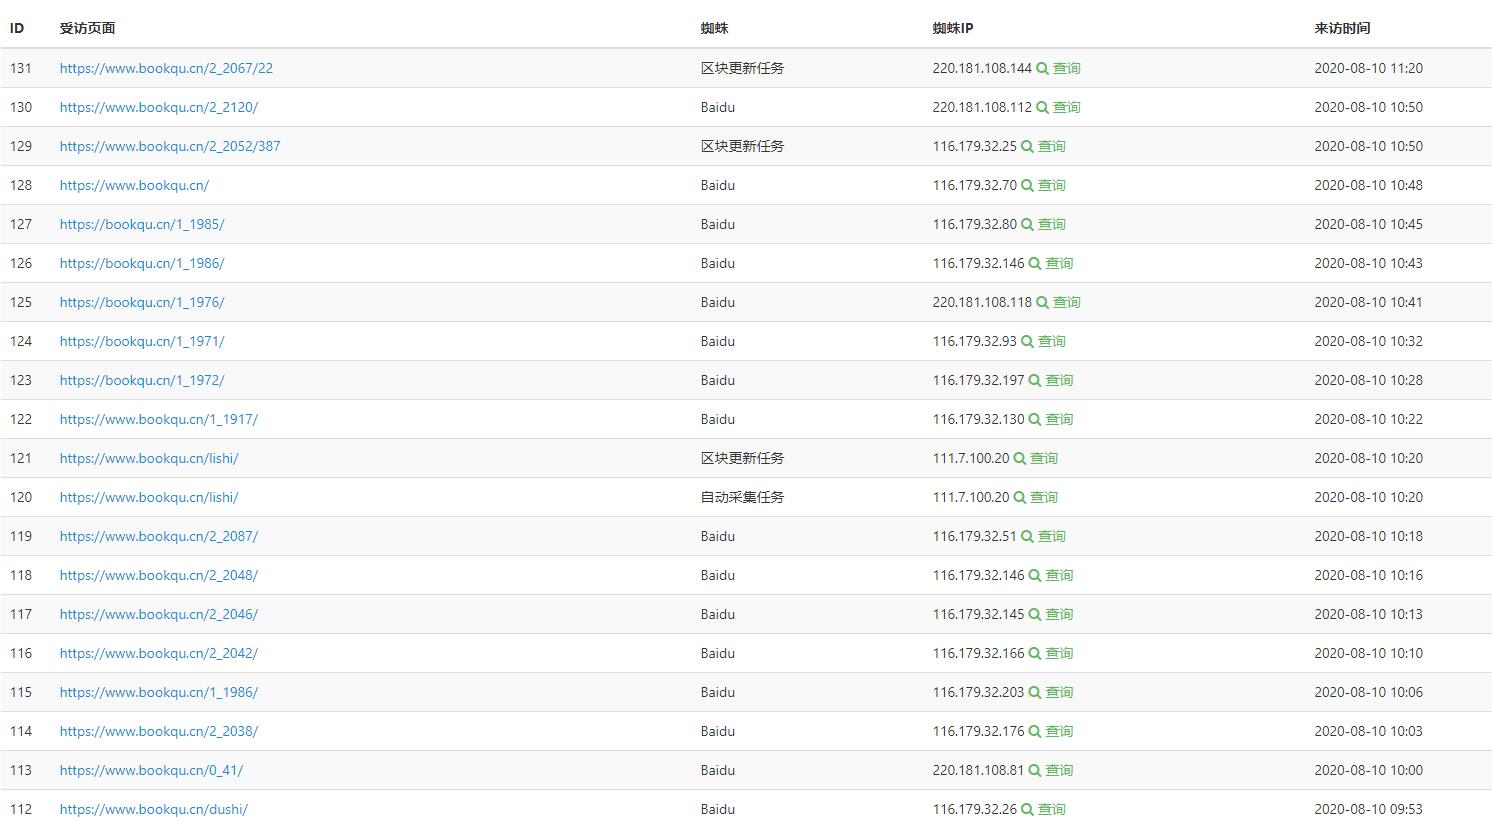Click the ID column header

coord(17,28)
